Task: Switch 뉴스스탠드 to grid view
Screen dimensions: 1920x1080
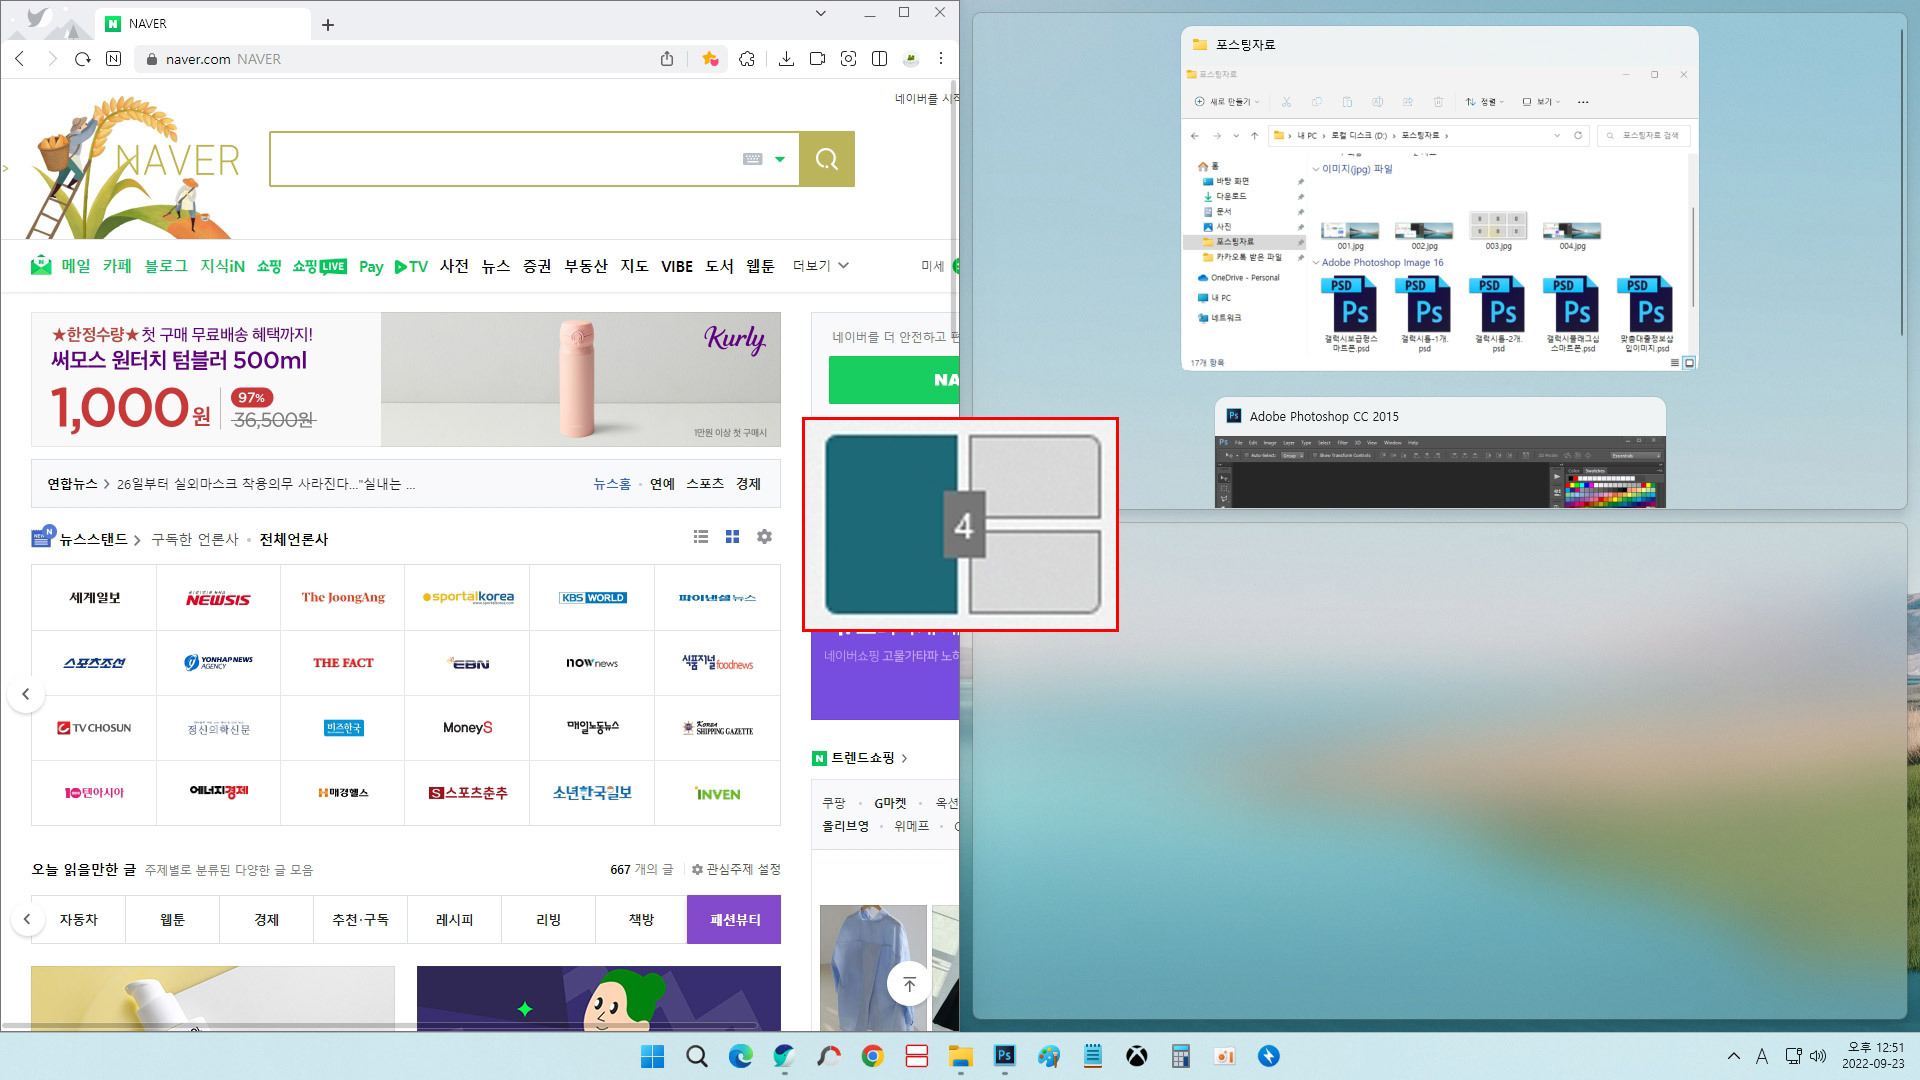Action: [x=732, y=537]
